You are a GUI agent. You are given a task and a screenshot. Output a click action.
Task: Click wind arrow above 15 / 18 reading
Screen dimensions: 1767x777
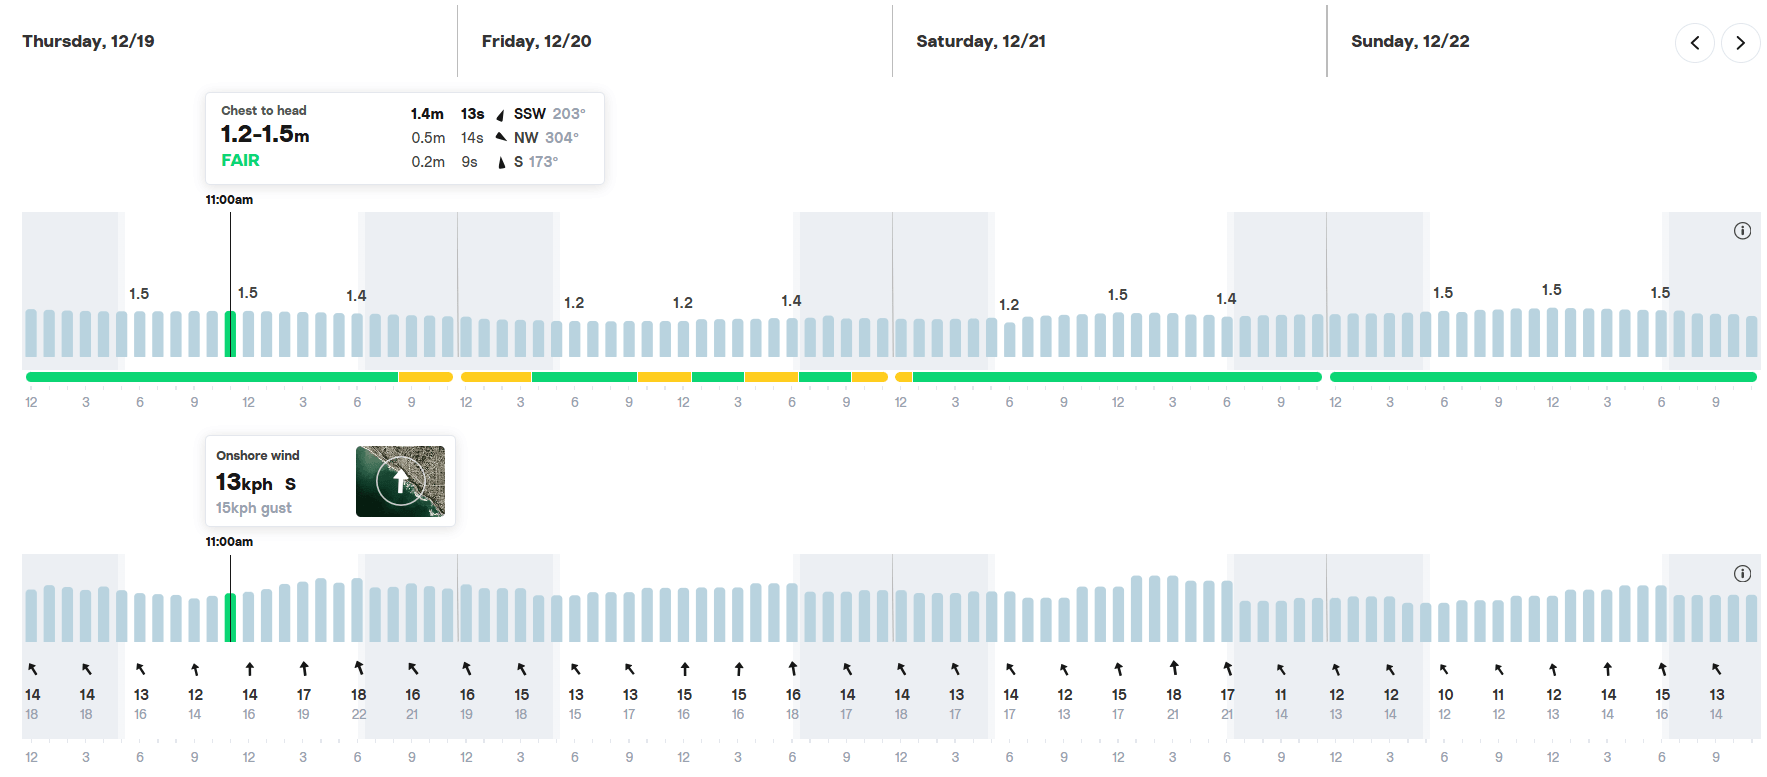522,669
